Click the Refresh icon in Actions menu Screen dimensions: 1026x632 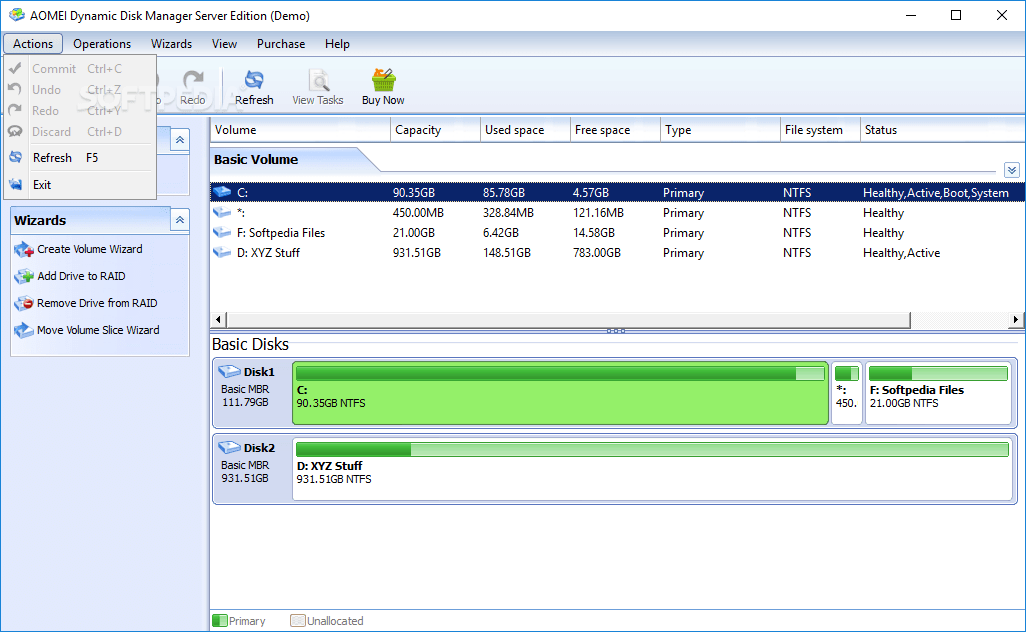point(16,157)
